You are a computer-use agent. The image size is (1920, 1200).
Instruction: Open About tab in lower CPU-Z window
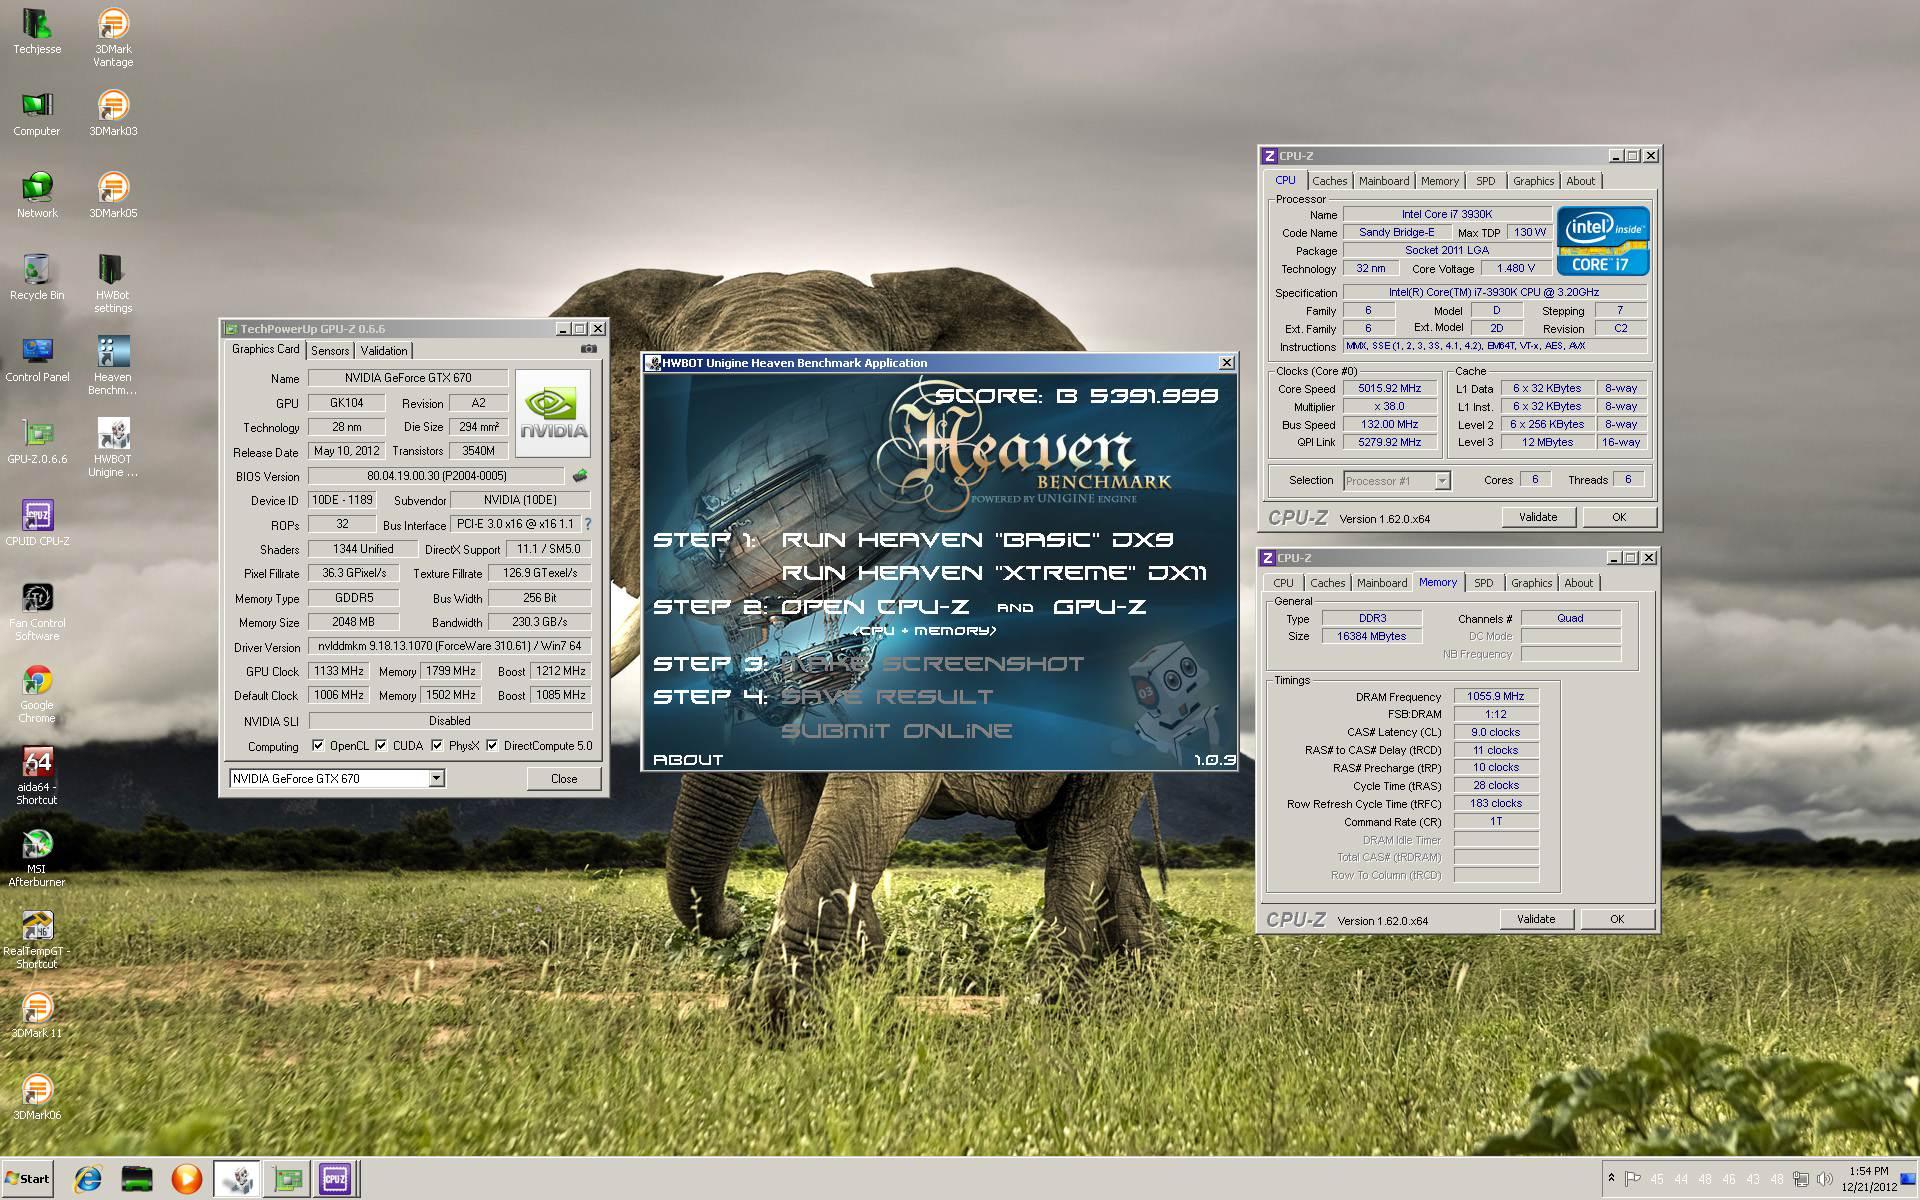(x=1578, y=583)
